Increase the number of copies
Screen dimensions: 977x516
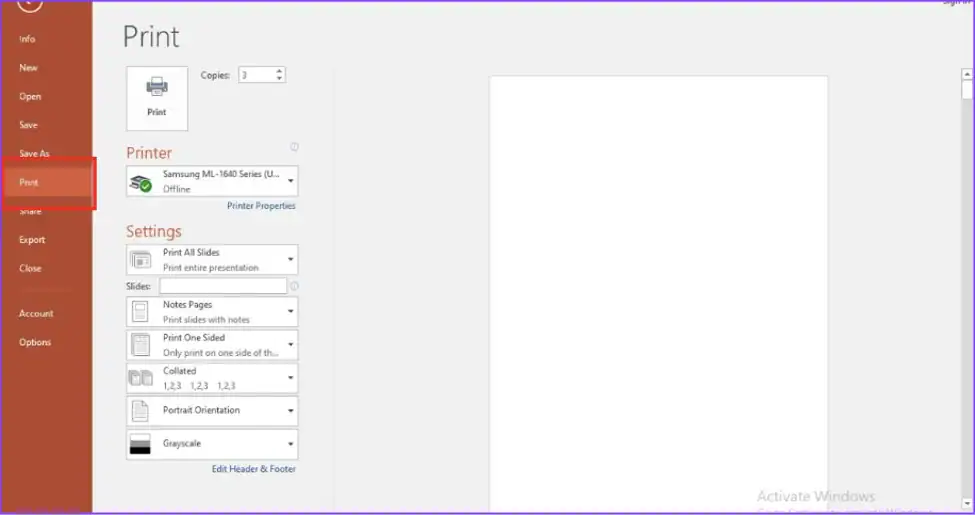click(279, 71)
